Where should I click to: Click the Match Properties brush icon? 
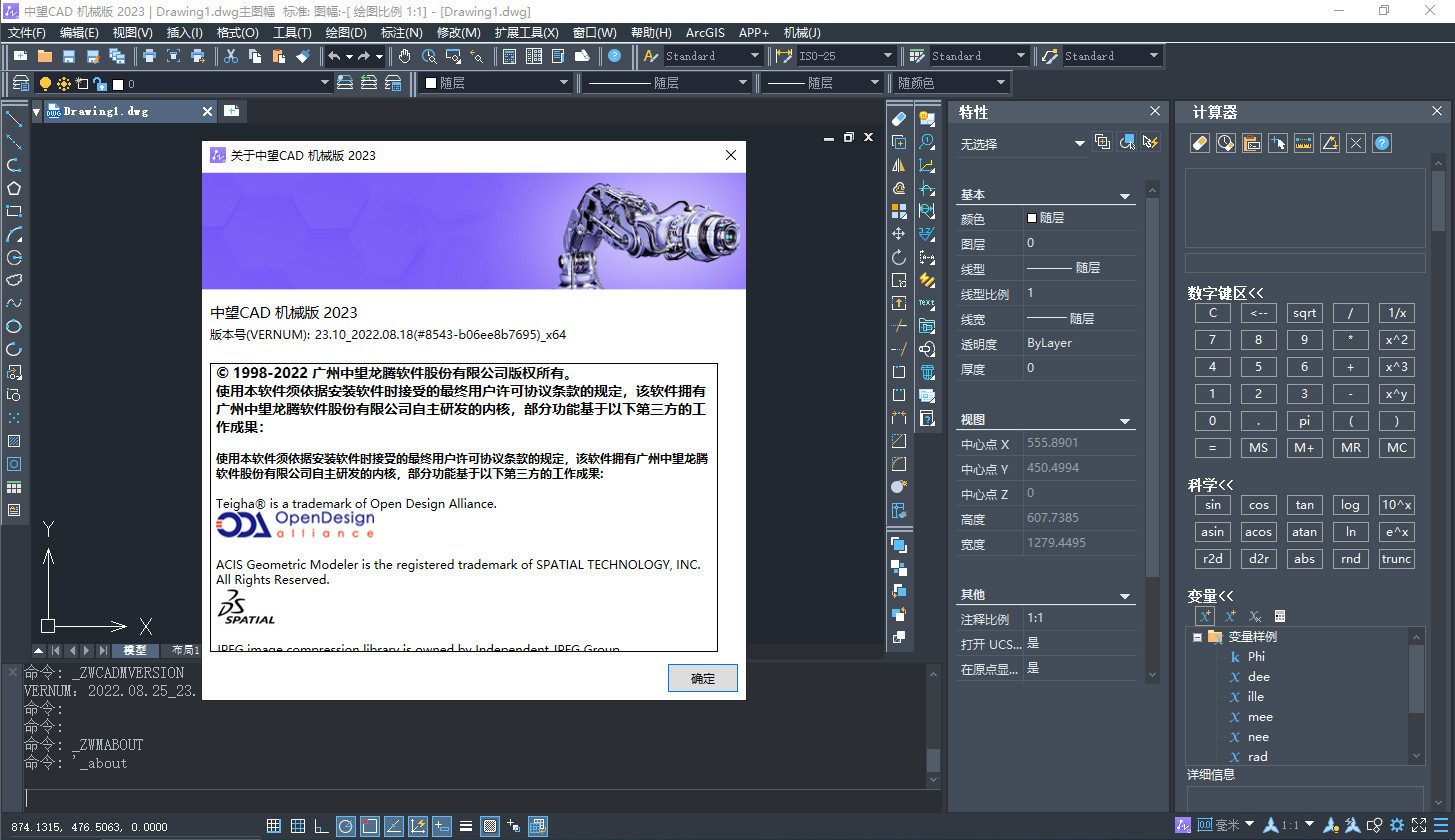click(x=303, y=56)
